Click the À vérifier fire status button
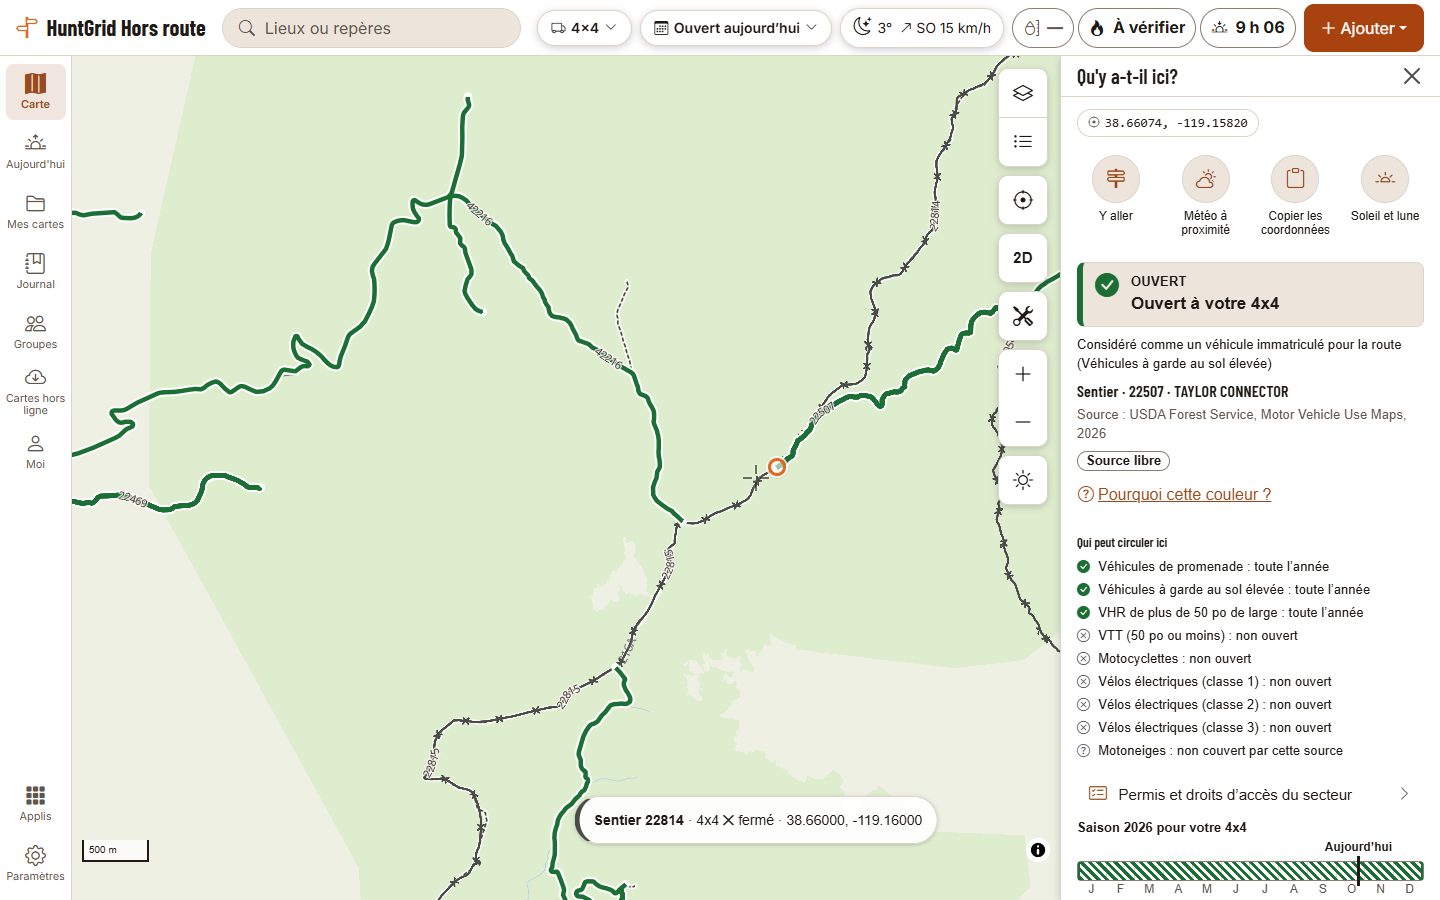The image size is (1440, 900). (x=1137, y=28)
